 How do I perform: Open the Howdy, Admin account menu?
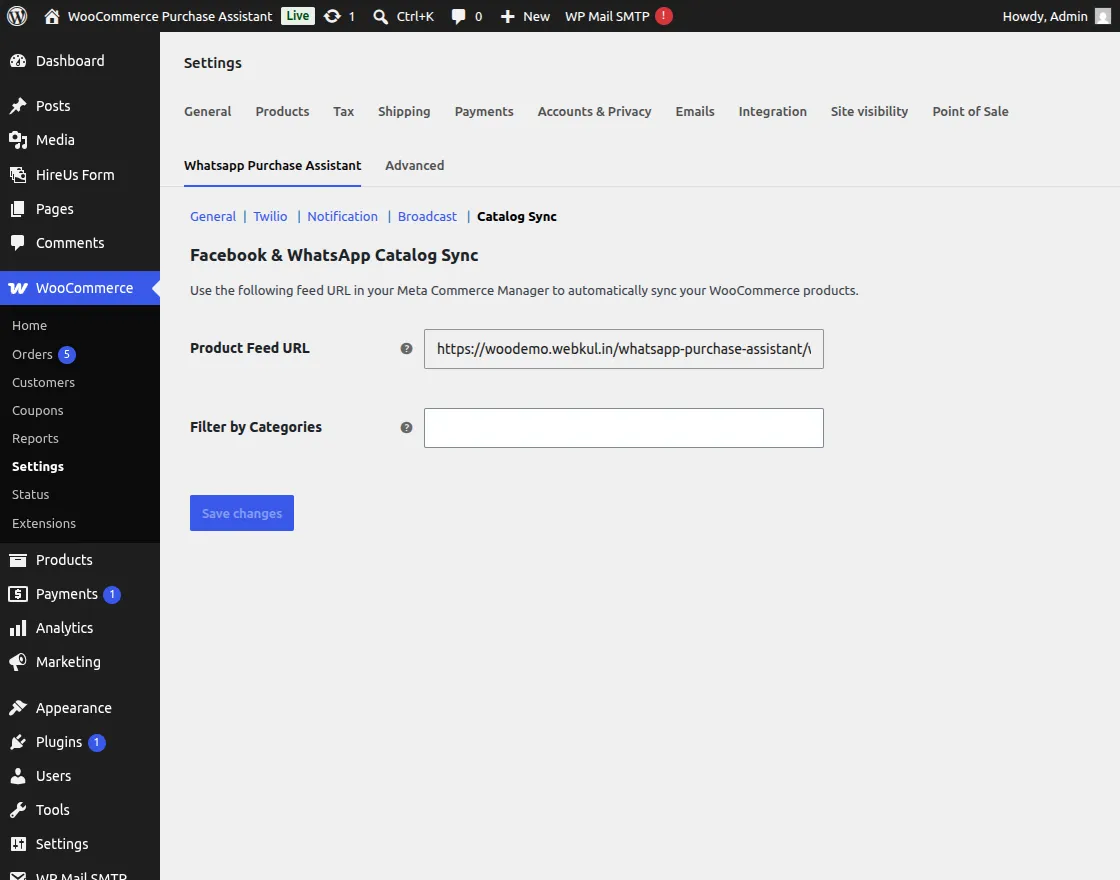click(1056, 16)
